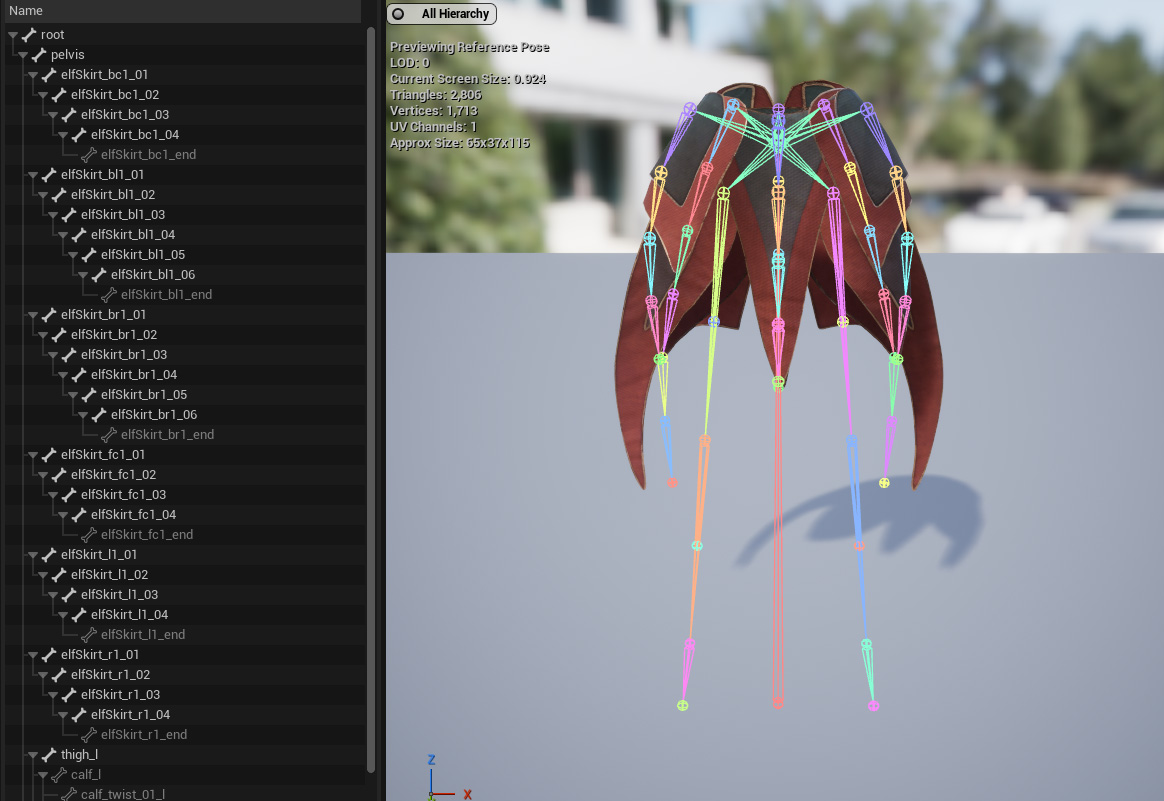Click the bone icon for elfSkirt_bl1_01
Screen dimensions: 1164x801
49,175
